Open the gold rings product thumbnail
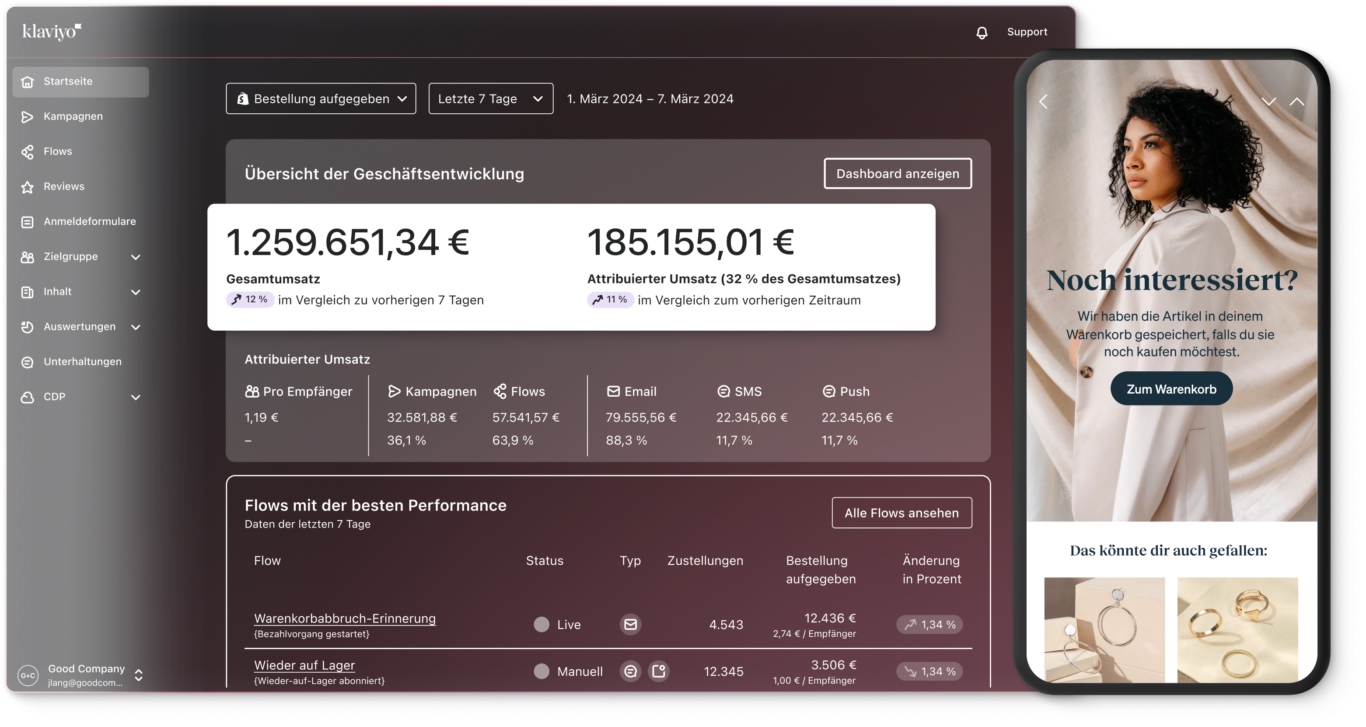 tap(1238, 628)
